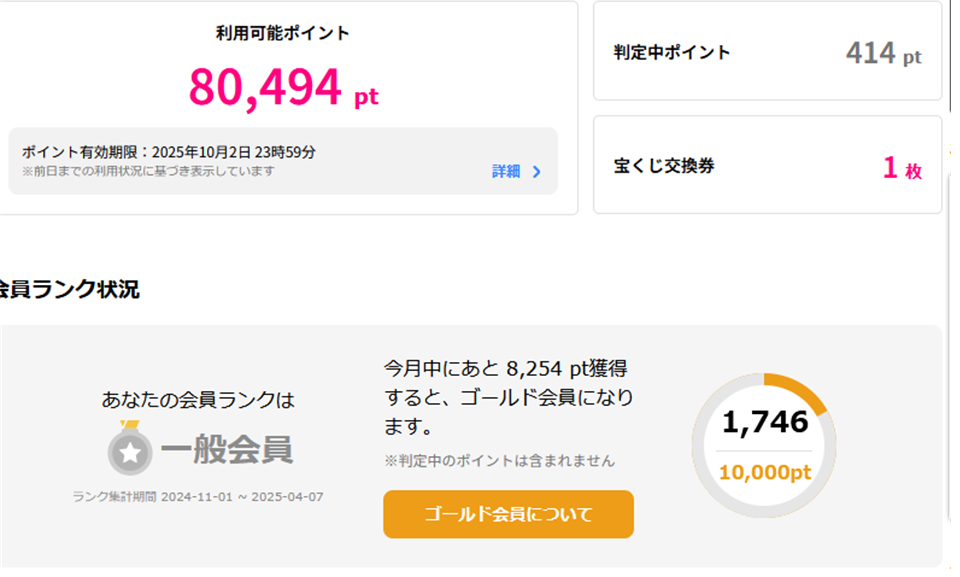This screenshot has width=960, height=577.
Task: Click the 414 pt pending points value
Action: [x=883, y=53]
